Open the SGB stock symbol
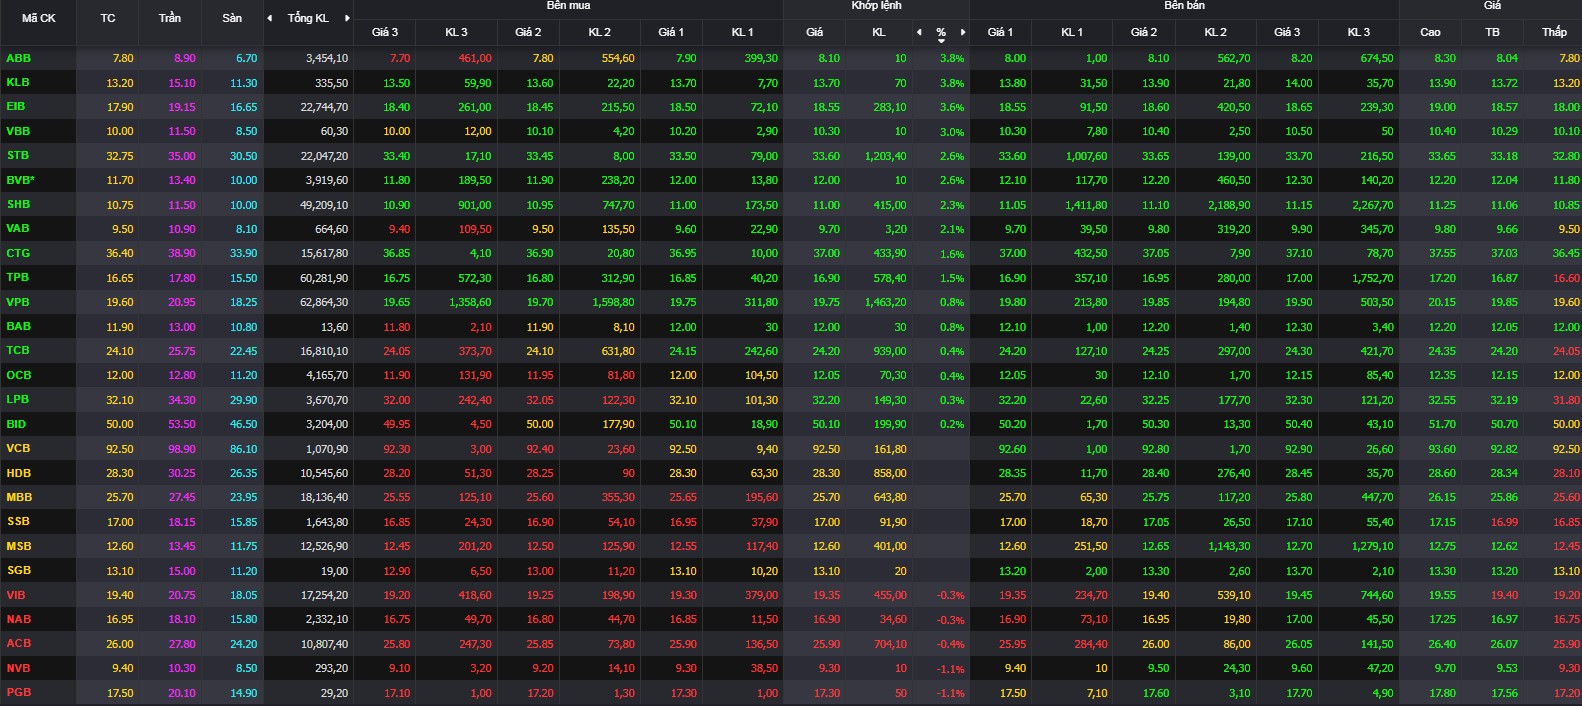This screenshot has height=706, width=1582. click(18, 570)
